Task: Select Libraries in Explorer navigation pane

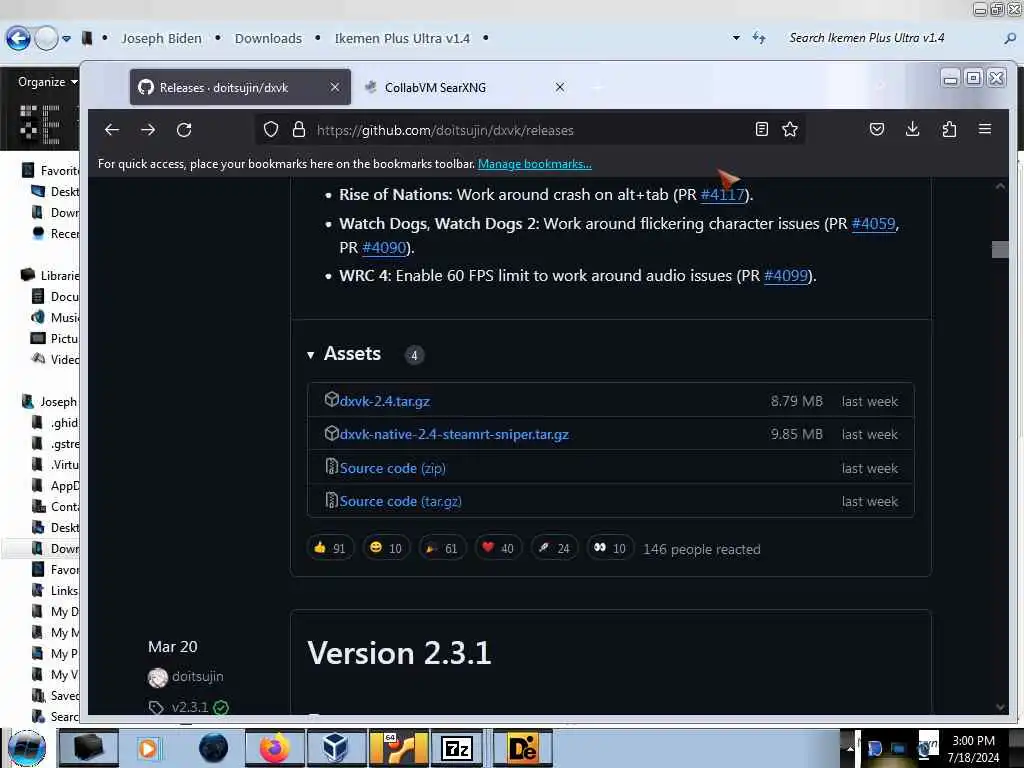Action: 50,276
